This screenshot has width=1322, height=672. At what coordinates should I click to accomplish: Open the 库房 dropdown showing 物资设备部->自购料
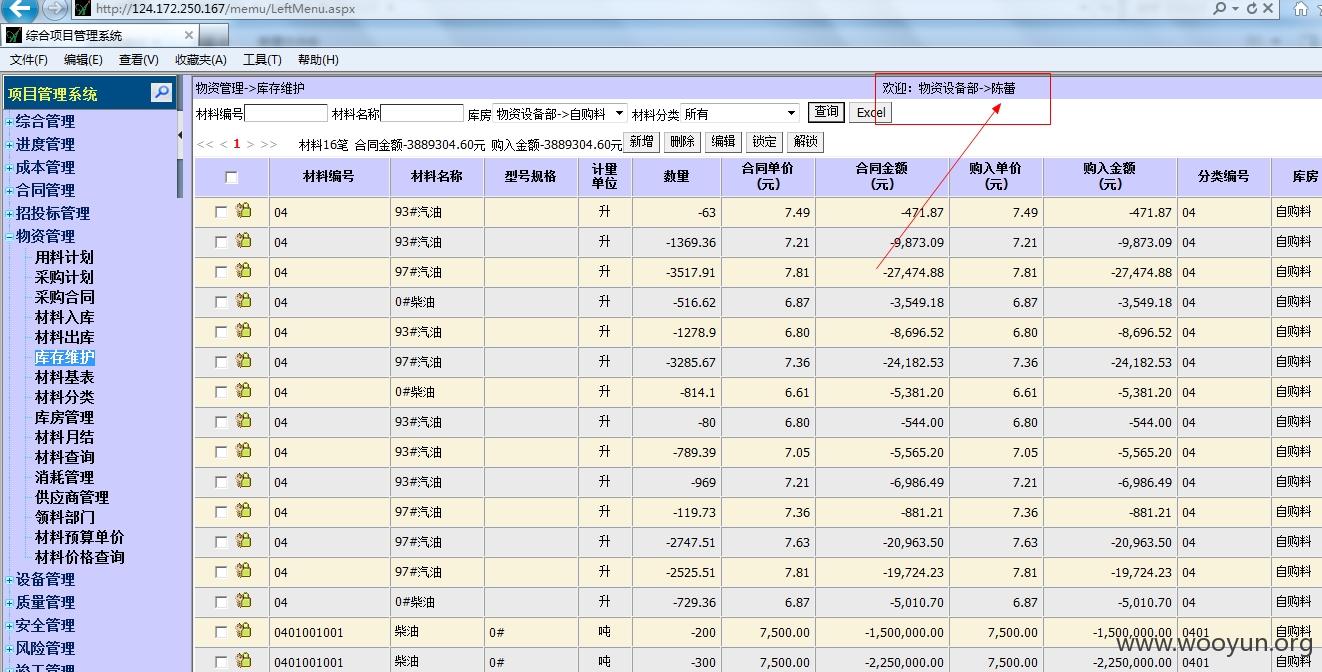pos(560,114)
